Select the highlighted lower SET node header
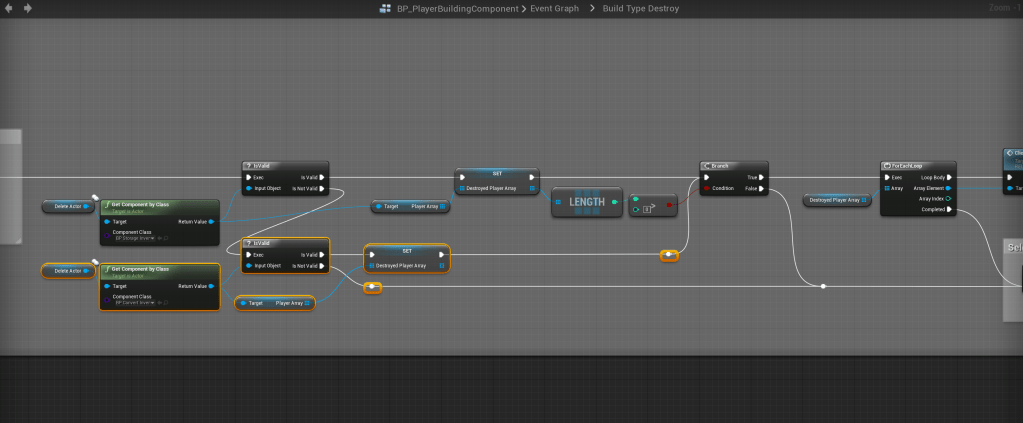This screenshot has width=1023, height=423. point(407,251)
